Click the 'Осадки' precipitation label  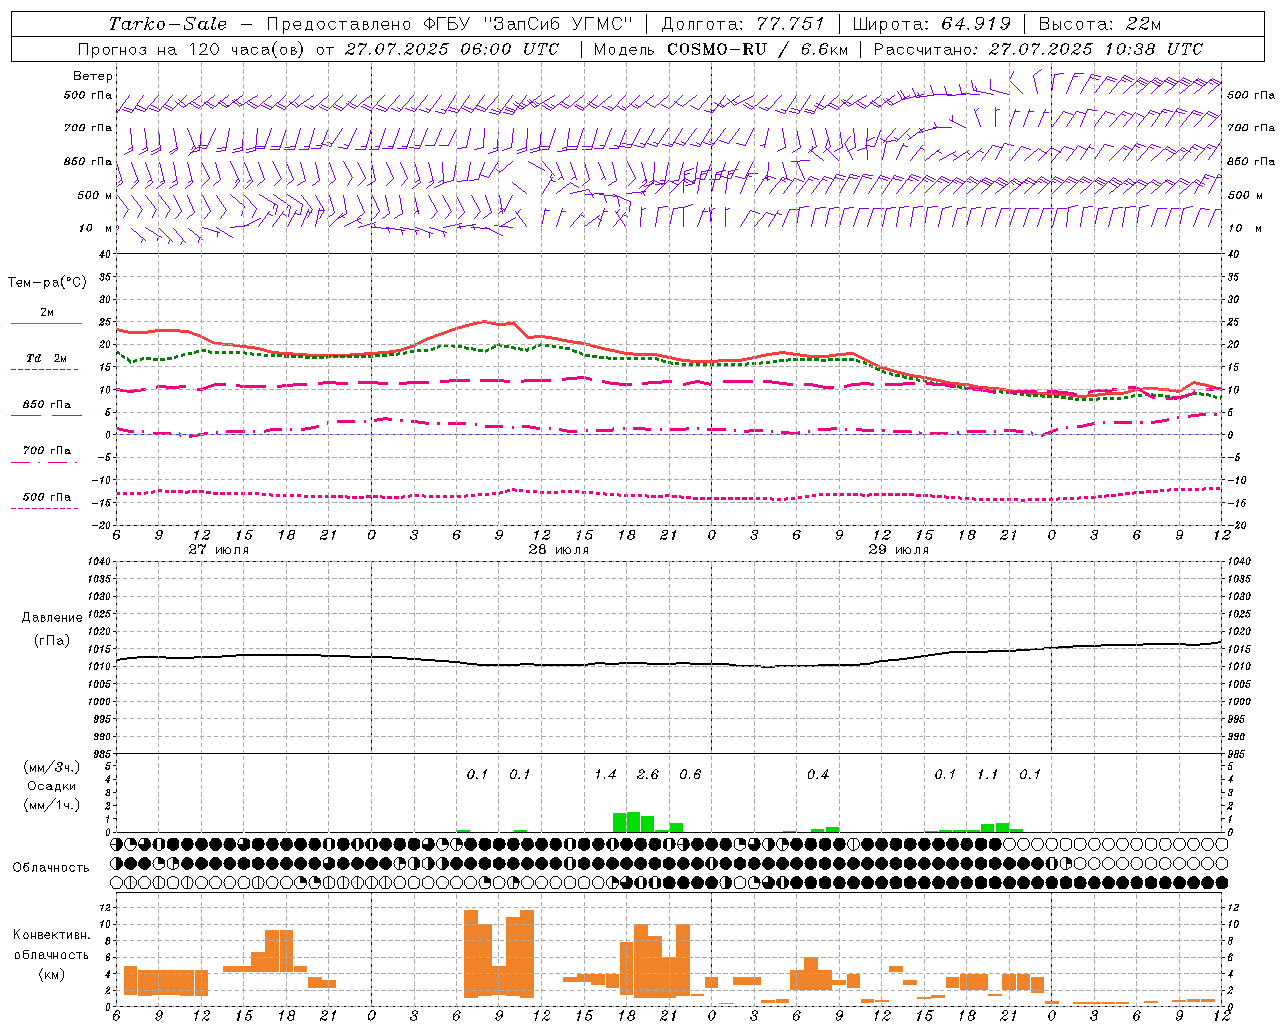(52, 786)
